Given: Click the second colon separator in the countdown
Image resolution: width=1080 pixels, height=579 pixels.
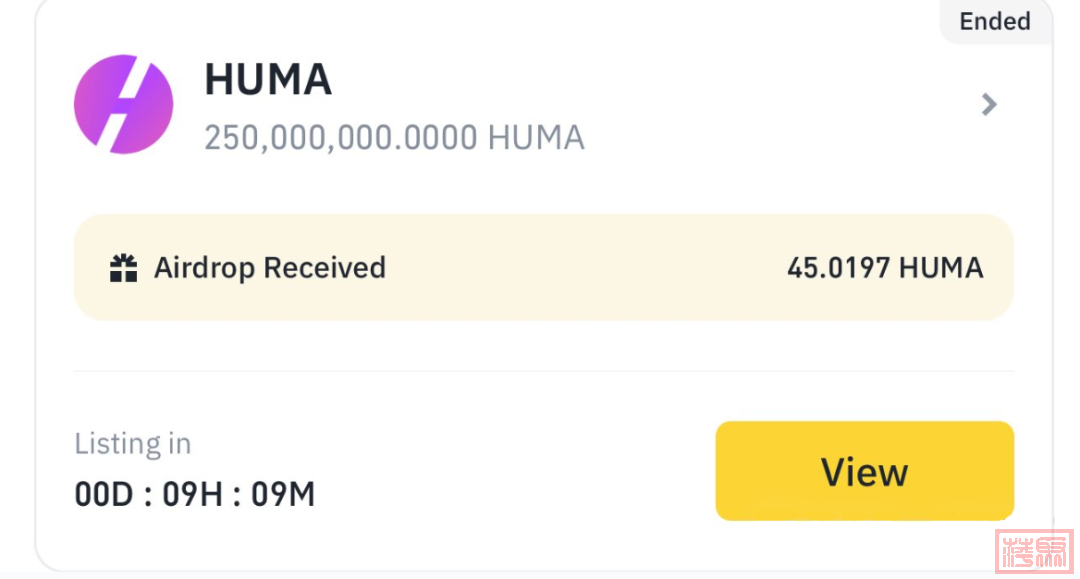Looking at the screenshot, I should tap(235, 494).
